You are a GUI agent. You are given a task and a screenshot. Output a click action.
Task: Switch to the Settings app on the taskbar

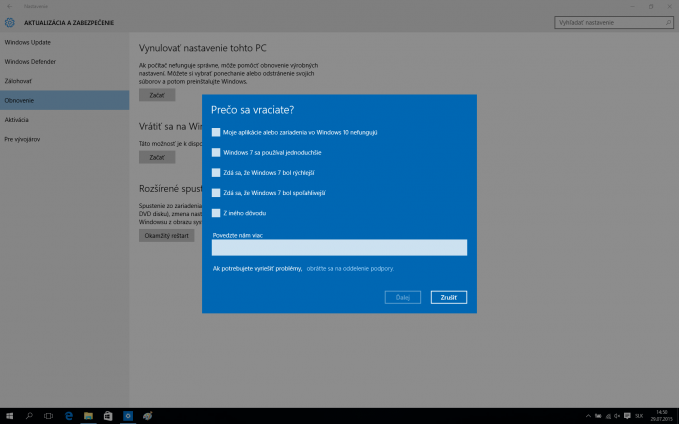tap(128, 416)
